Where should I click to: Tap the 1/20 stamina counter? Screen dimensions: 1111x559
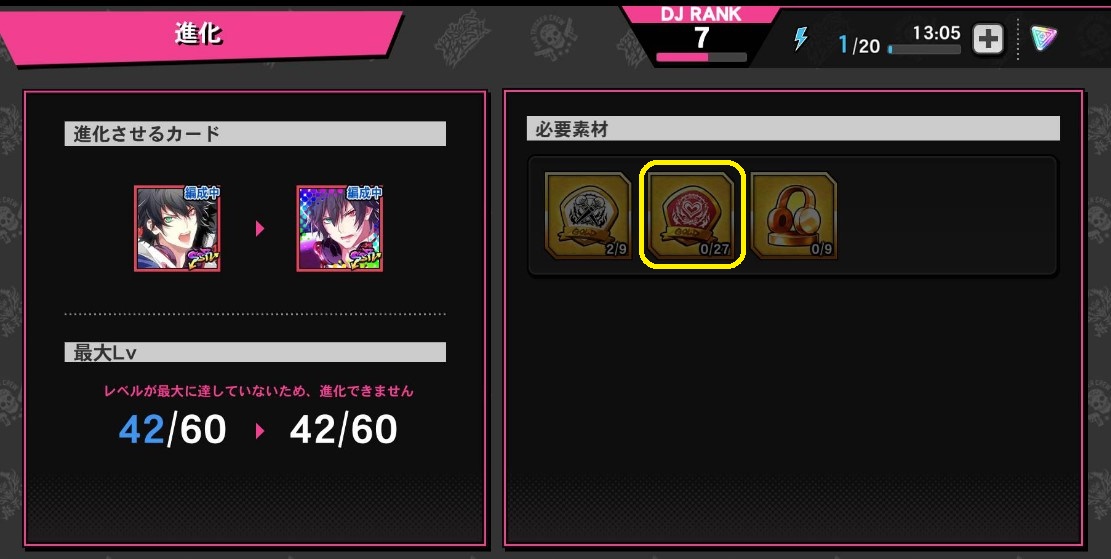pyautogui.click(x=859, y=45)
